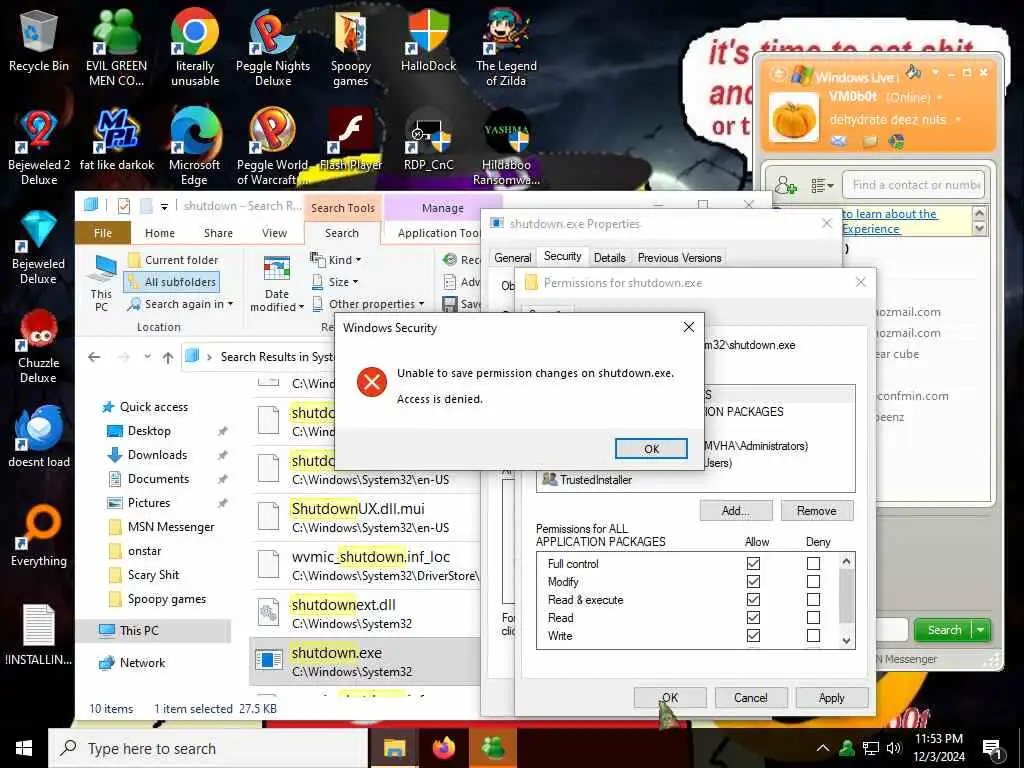Go back with Explorer's back arrow
1024x768 pixels.
point(94,357)
